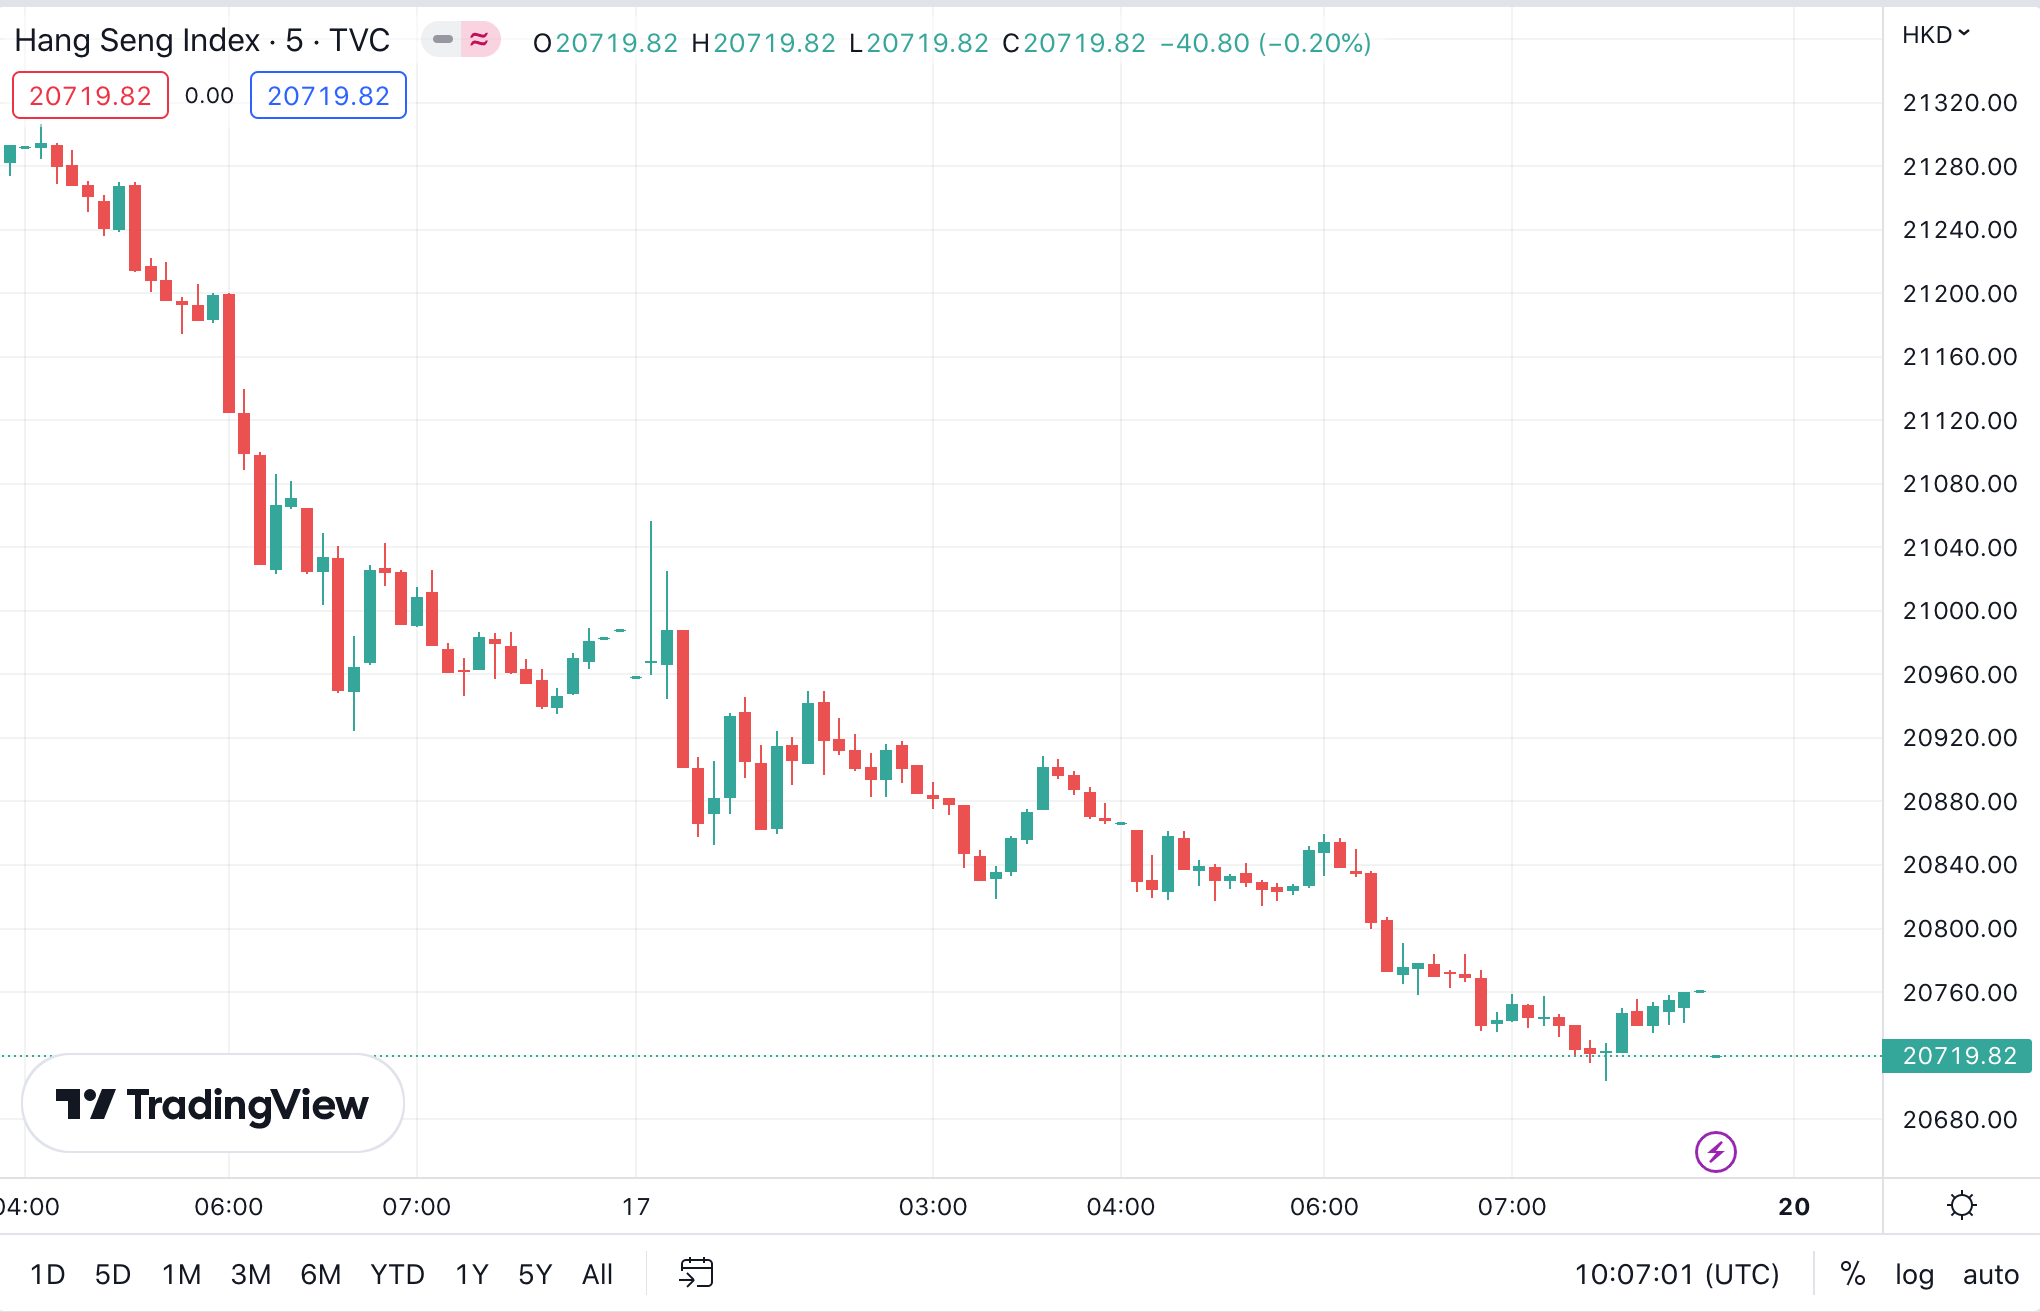Screen dimensions: 2040x1312
Task: Click the red sell price 20719.82 box
Action: click(x=90, y=95)
